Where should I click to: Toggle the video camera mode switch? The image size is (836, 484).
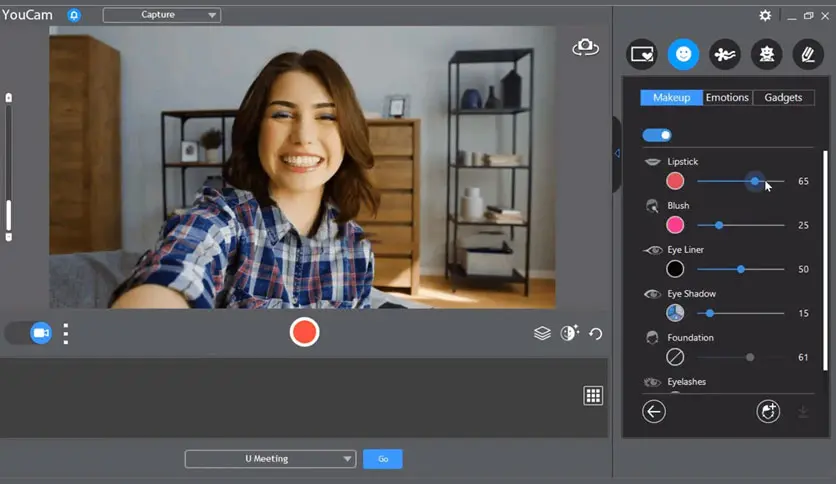(x=30, y=333)
